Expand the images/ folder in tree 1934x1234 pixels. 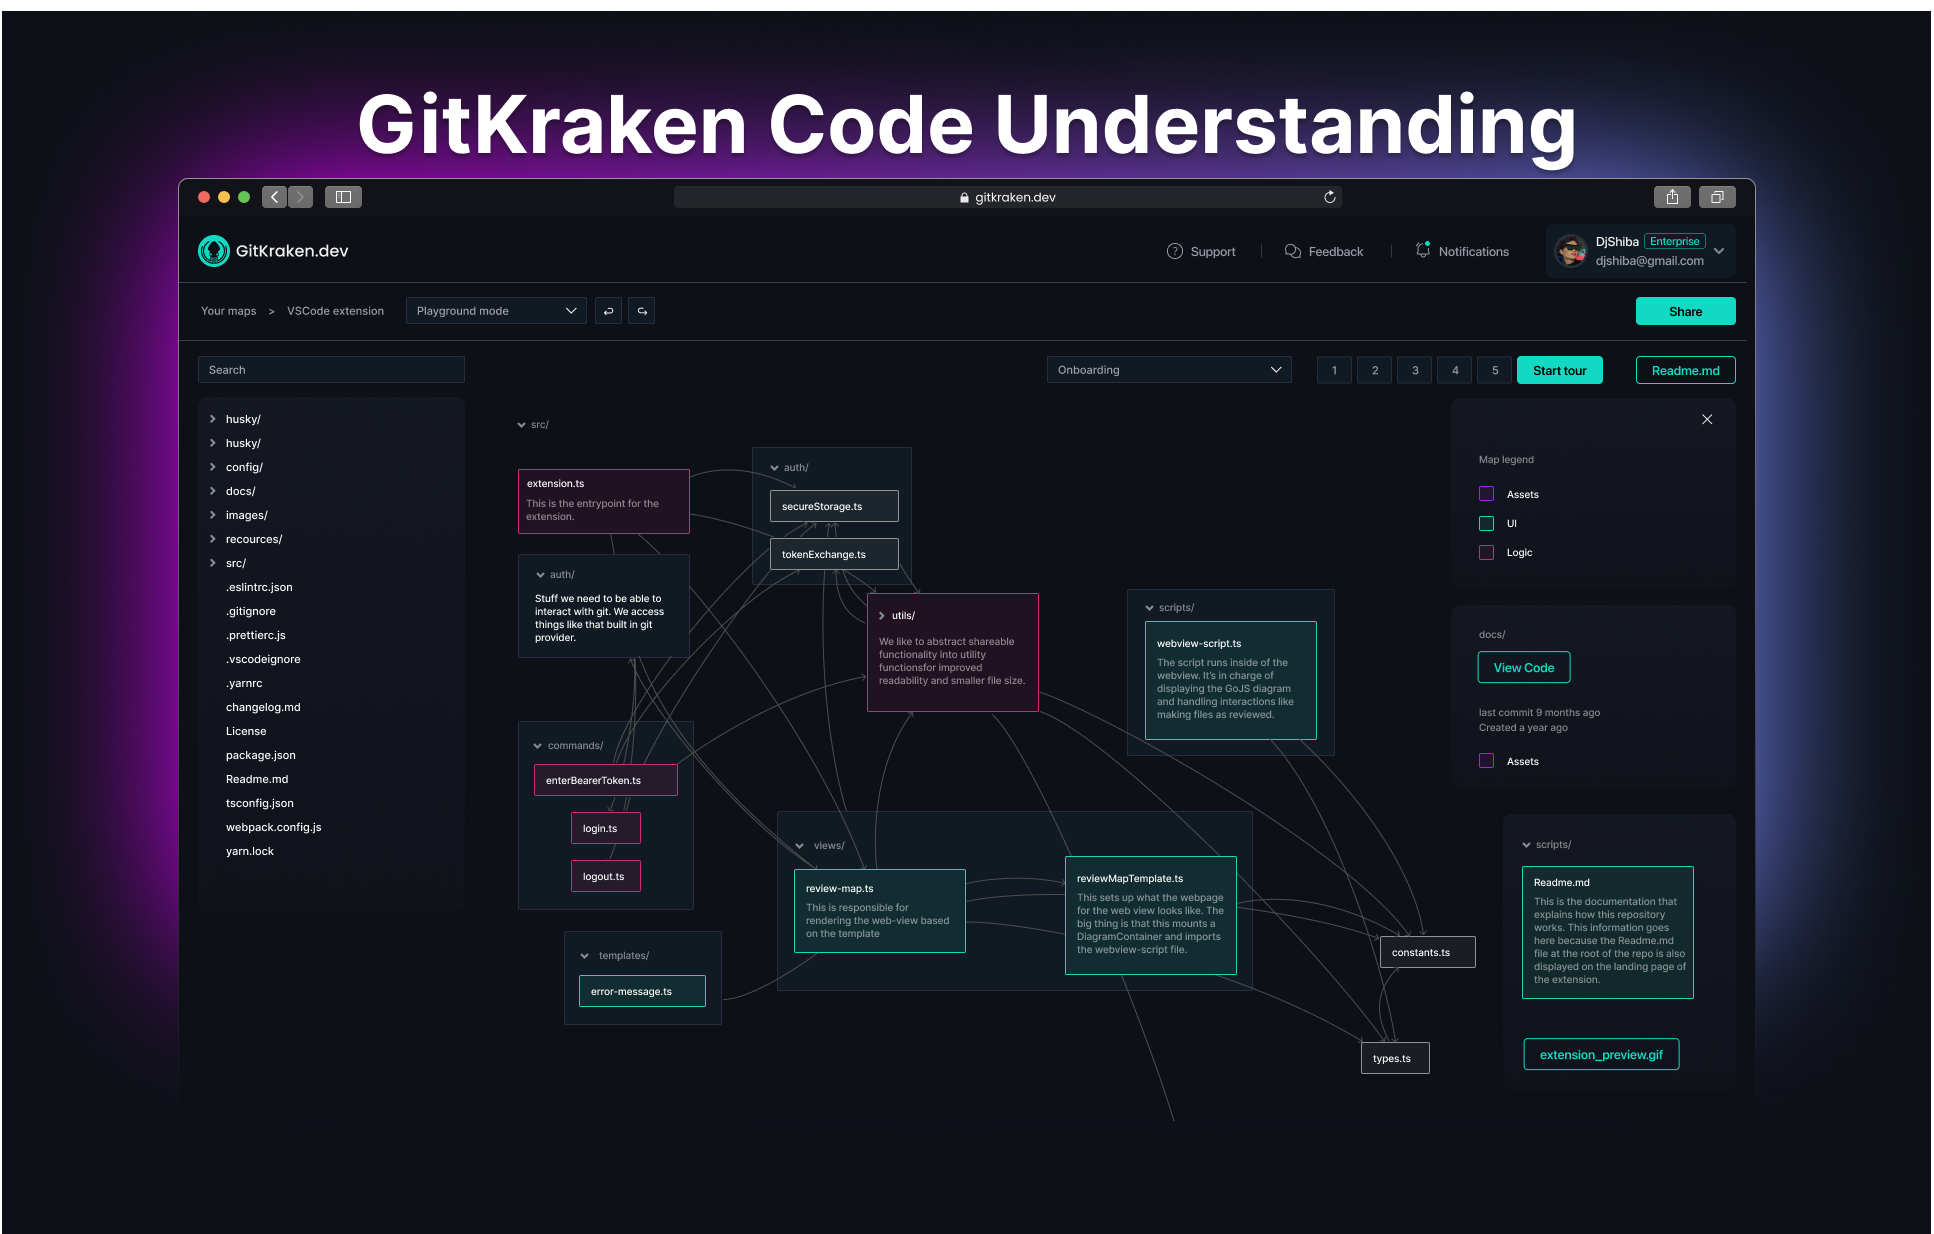212,515
